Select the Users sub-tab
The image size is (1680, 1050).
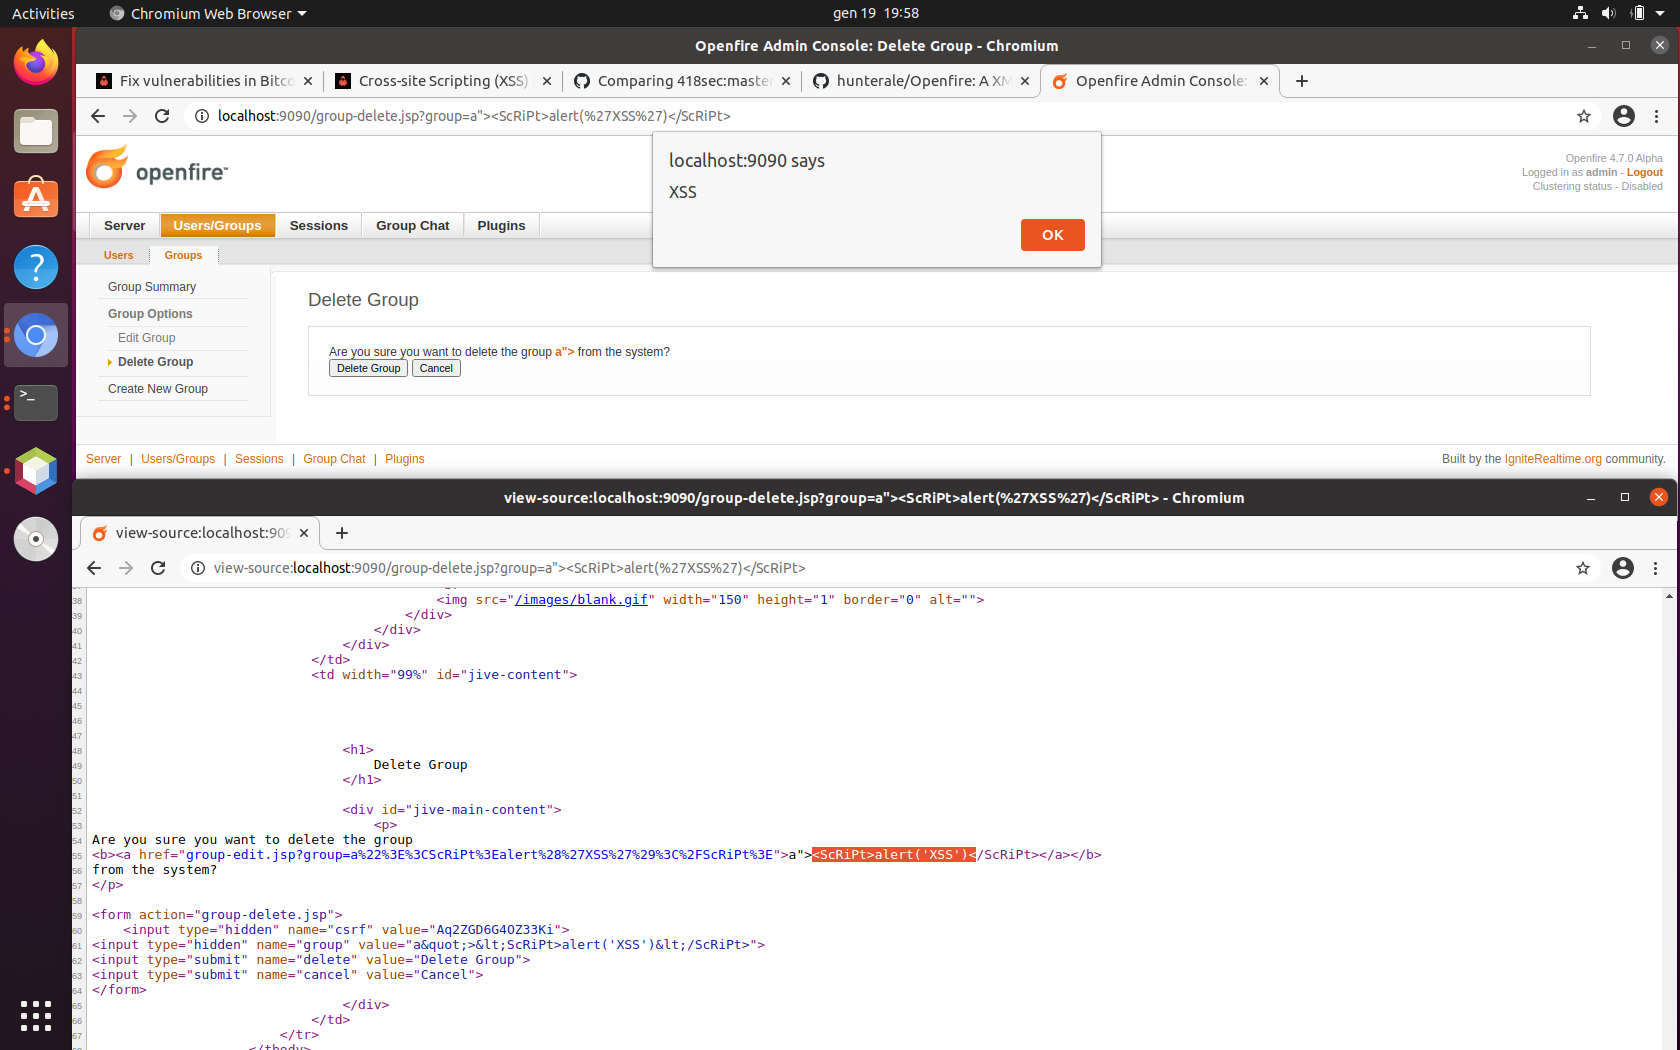[x=119, y=256]
